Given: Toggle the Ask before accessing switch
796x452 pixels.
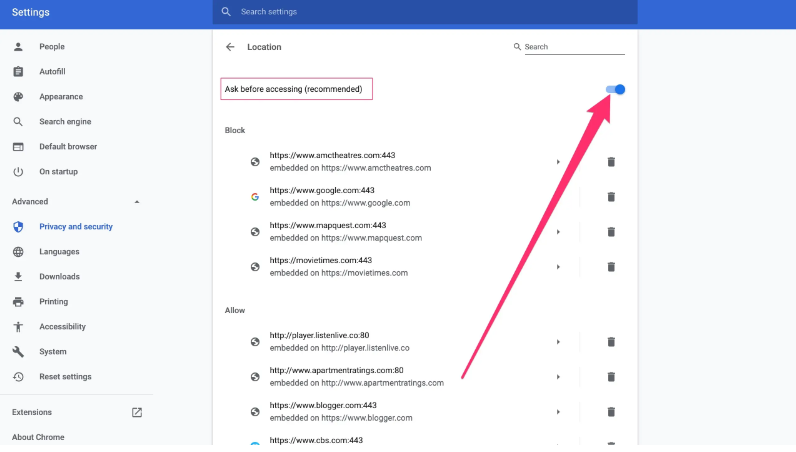Looking at the screenshot, I should pos(615,89).
